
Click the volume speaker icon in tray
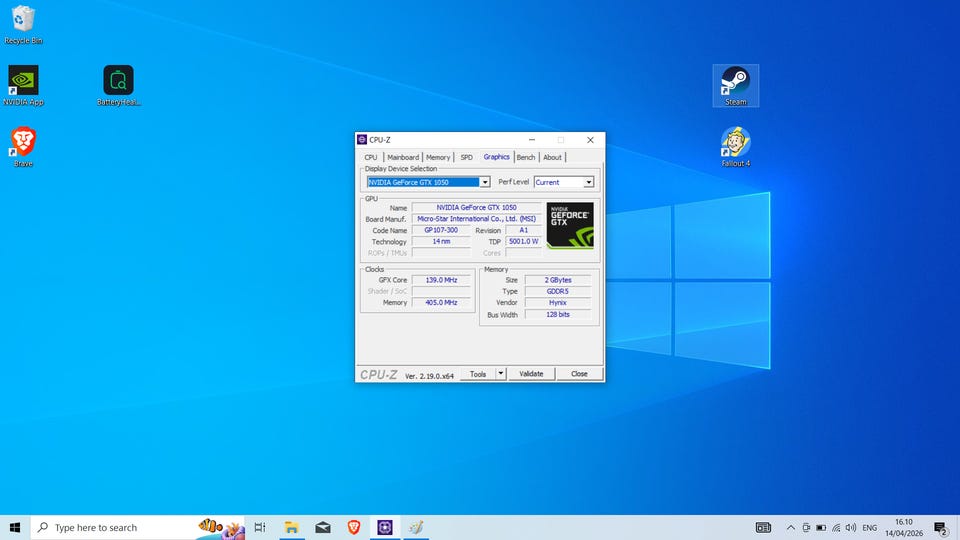[x=849, y=527]
